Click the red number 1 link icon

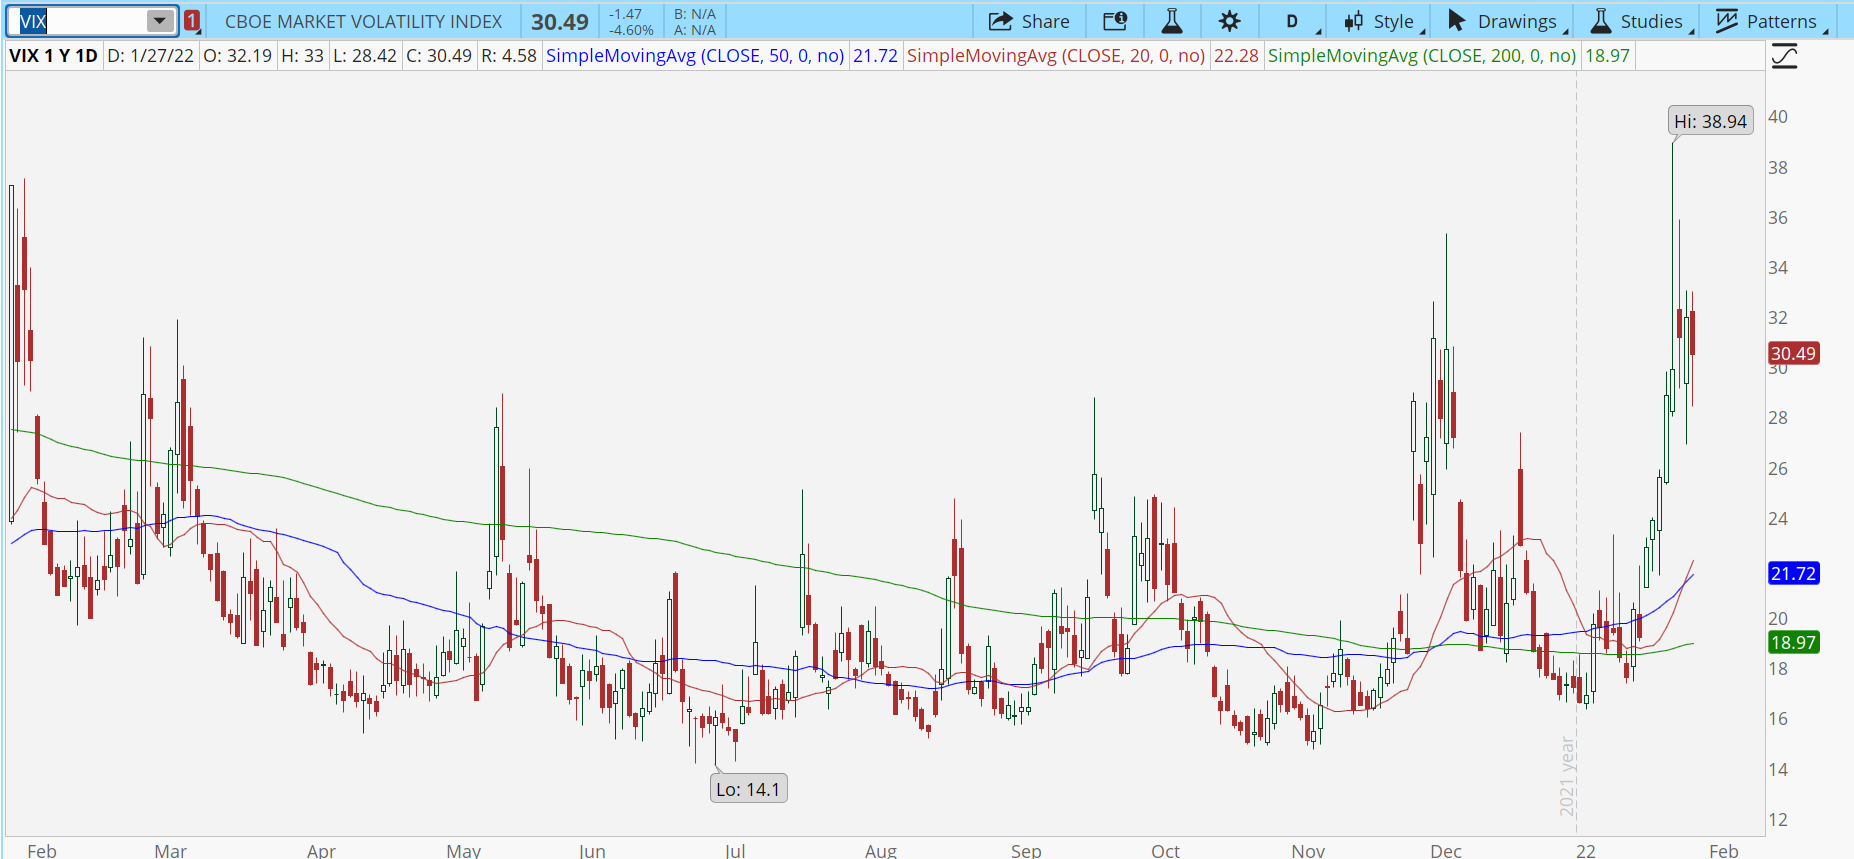[x=192, y=21]
